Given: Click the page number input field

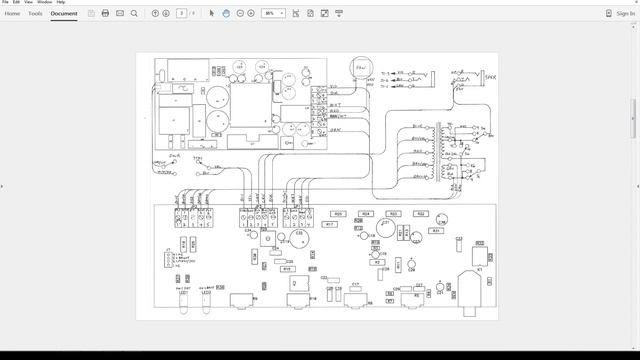Looking at the screenshot, I should click(182, 13).
